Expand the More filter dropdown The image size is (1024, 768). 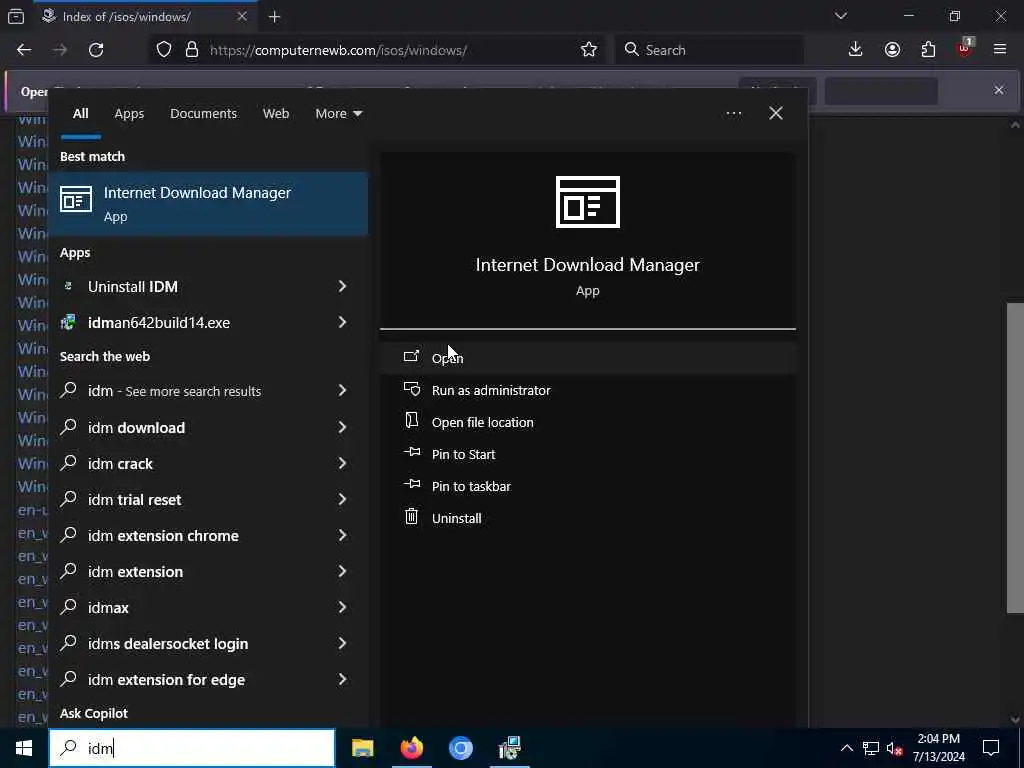coord(338,114)
